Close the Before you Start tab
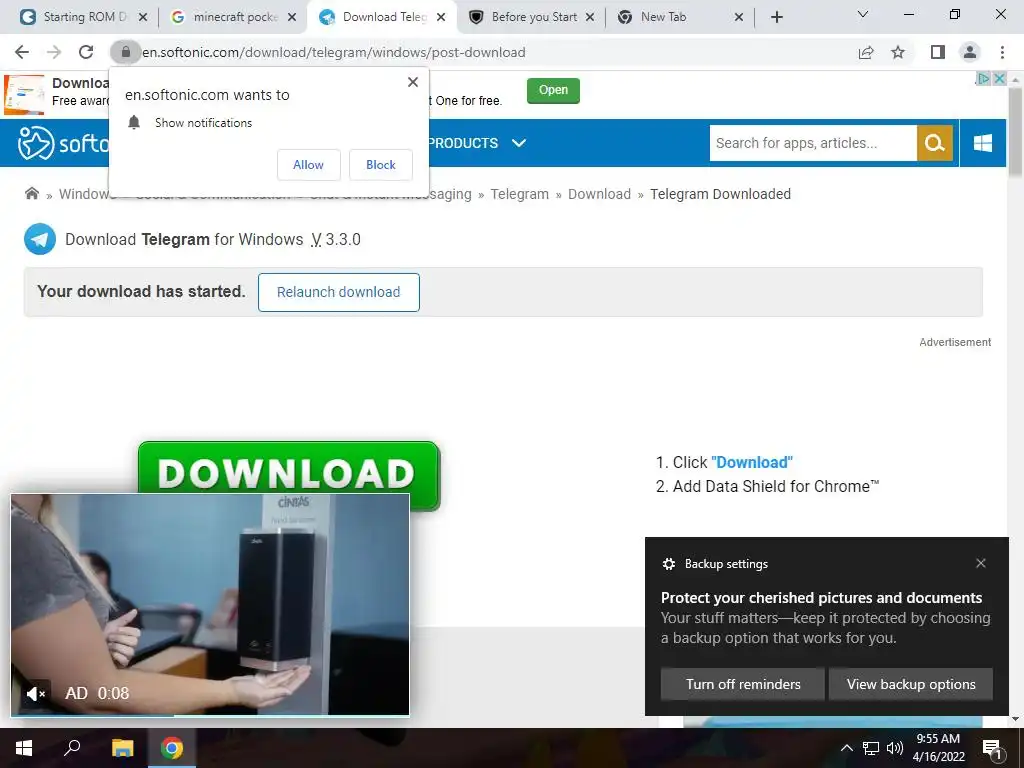 590,17
